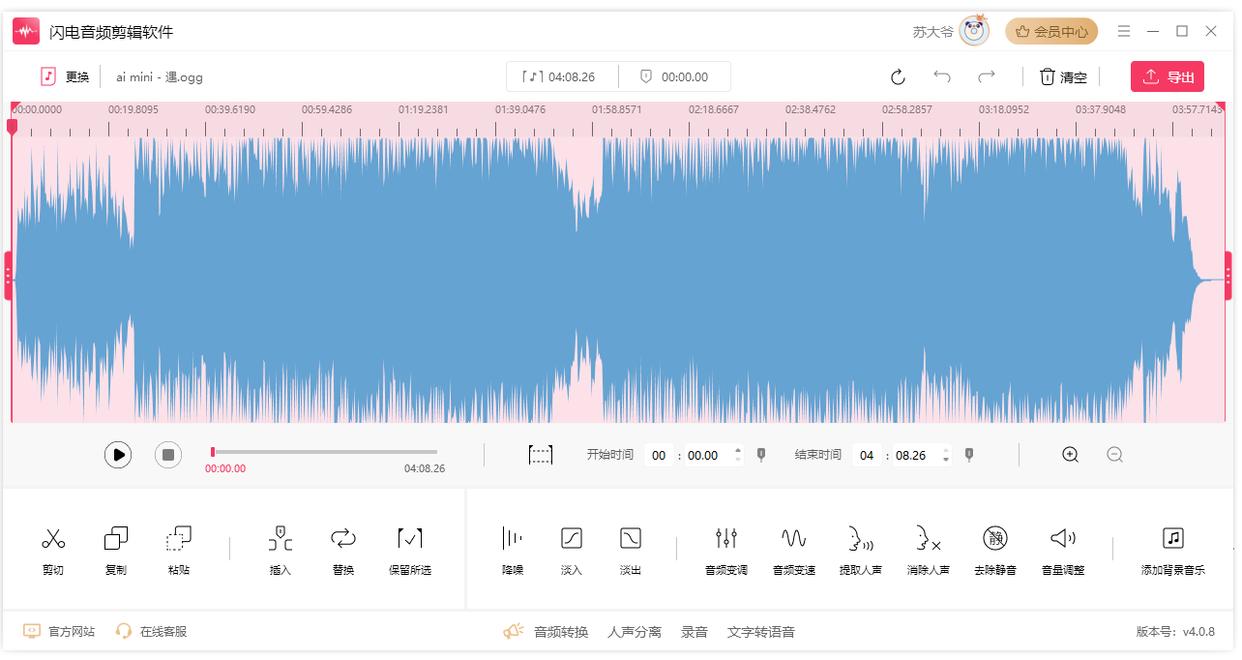
Task: Choose the 去除静音 remove silence tool
Action: coord(994,540)
